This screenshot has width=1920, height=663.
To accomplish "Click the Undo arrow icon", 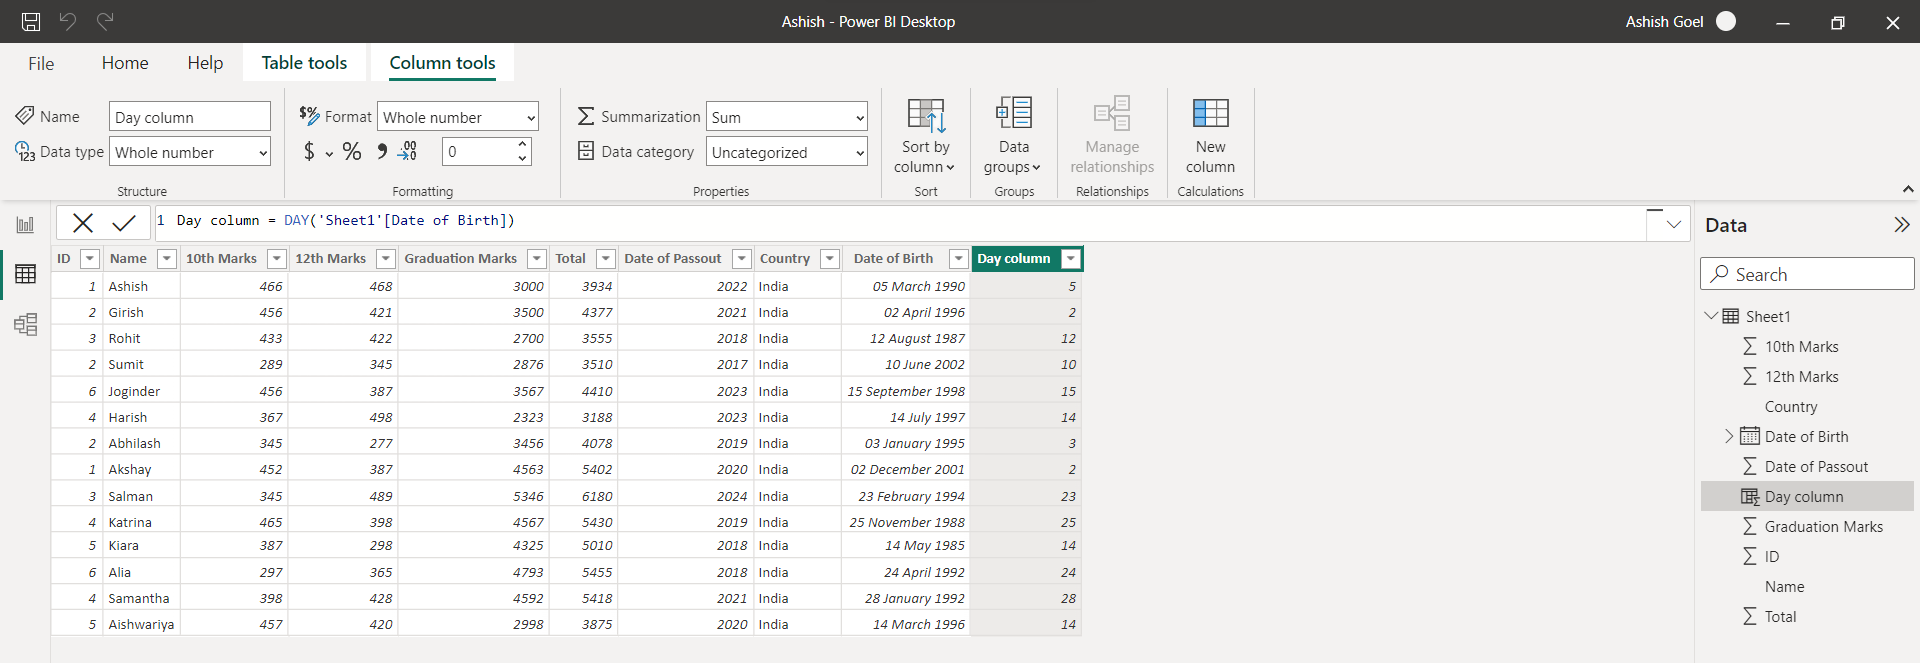I will pos(68,21).
